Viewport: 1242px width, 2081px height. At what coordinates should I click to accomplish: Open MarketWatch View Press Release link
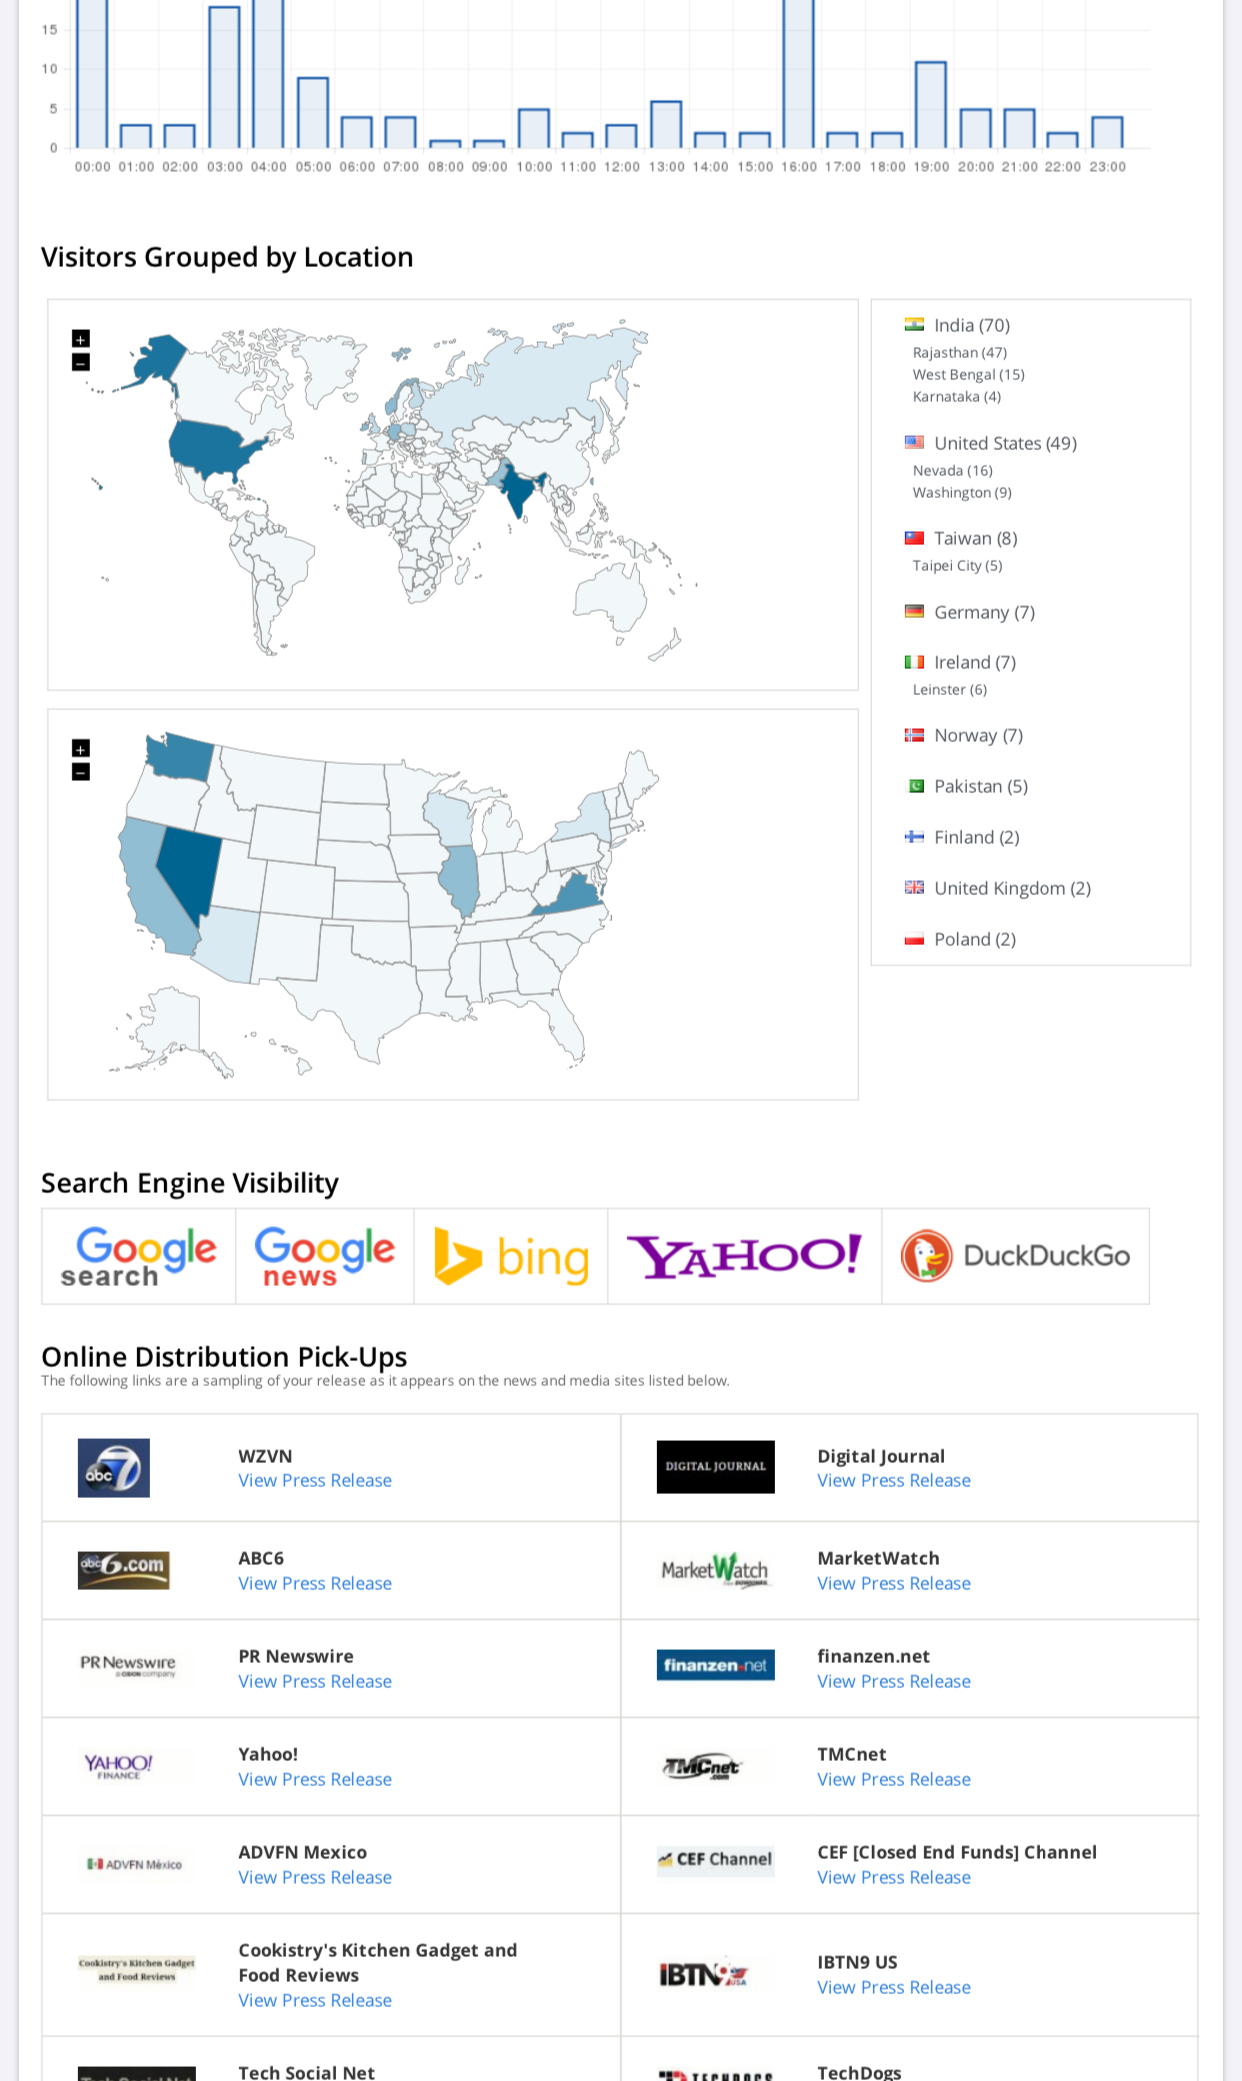[x=894, y=1583]
